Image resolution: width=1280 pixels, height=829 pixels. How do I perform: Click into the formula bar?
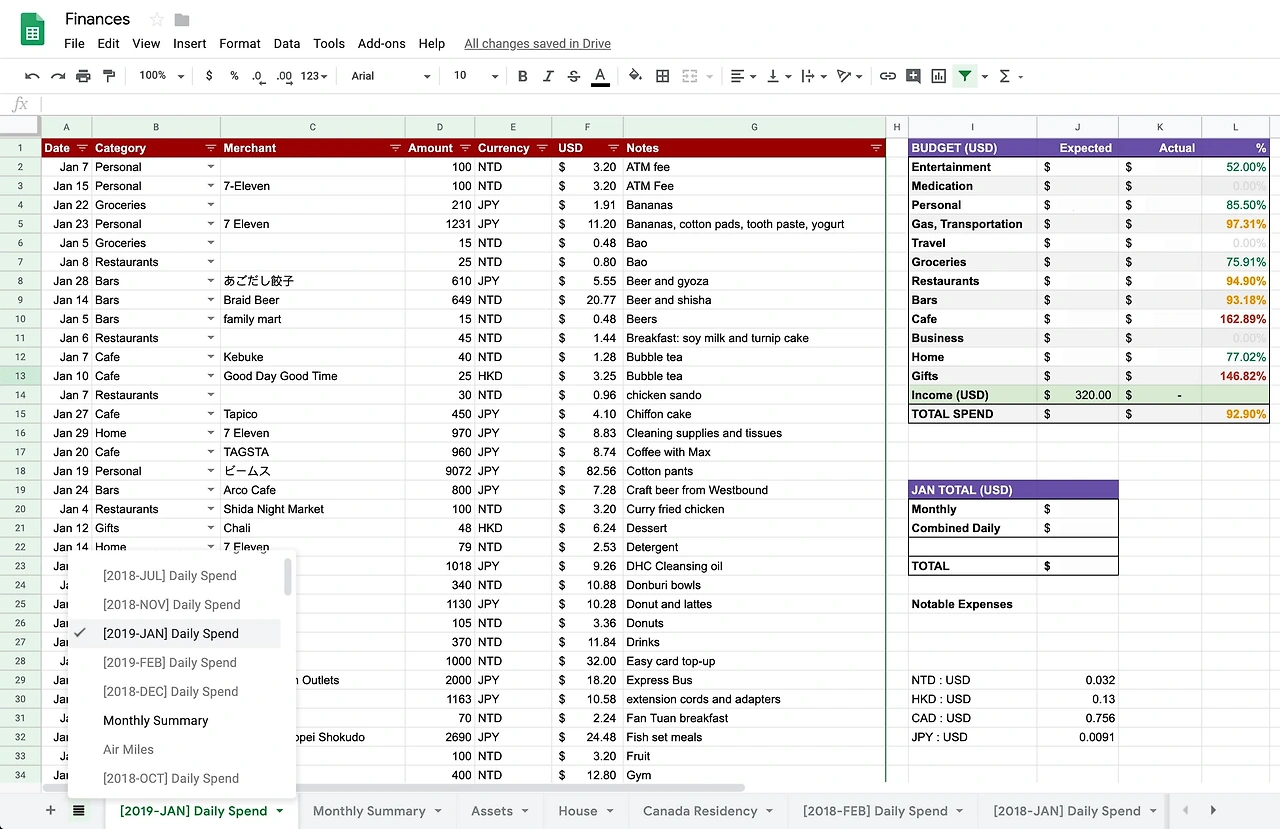click(x=660, y=104)
